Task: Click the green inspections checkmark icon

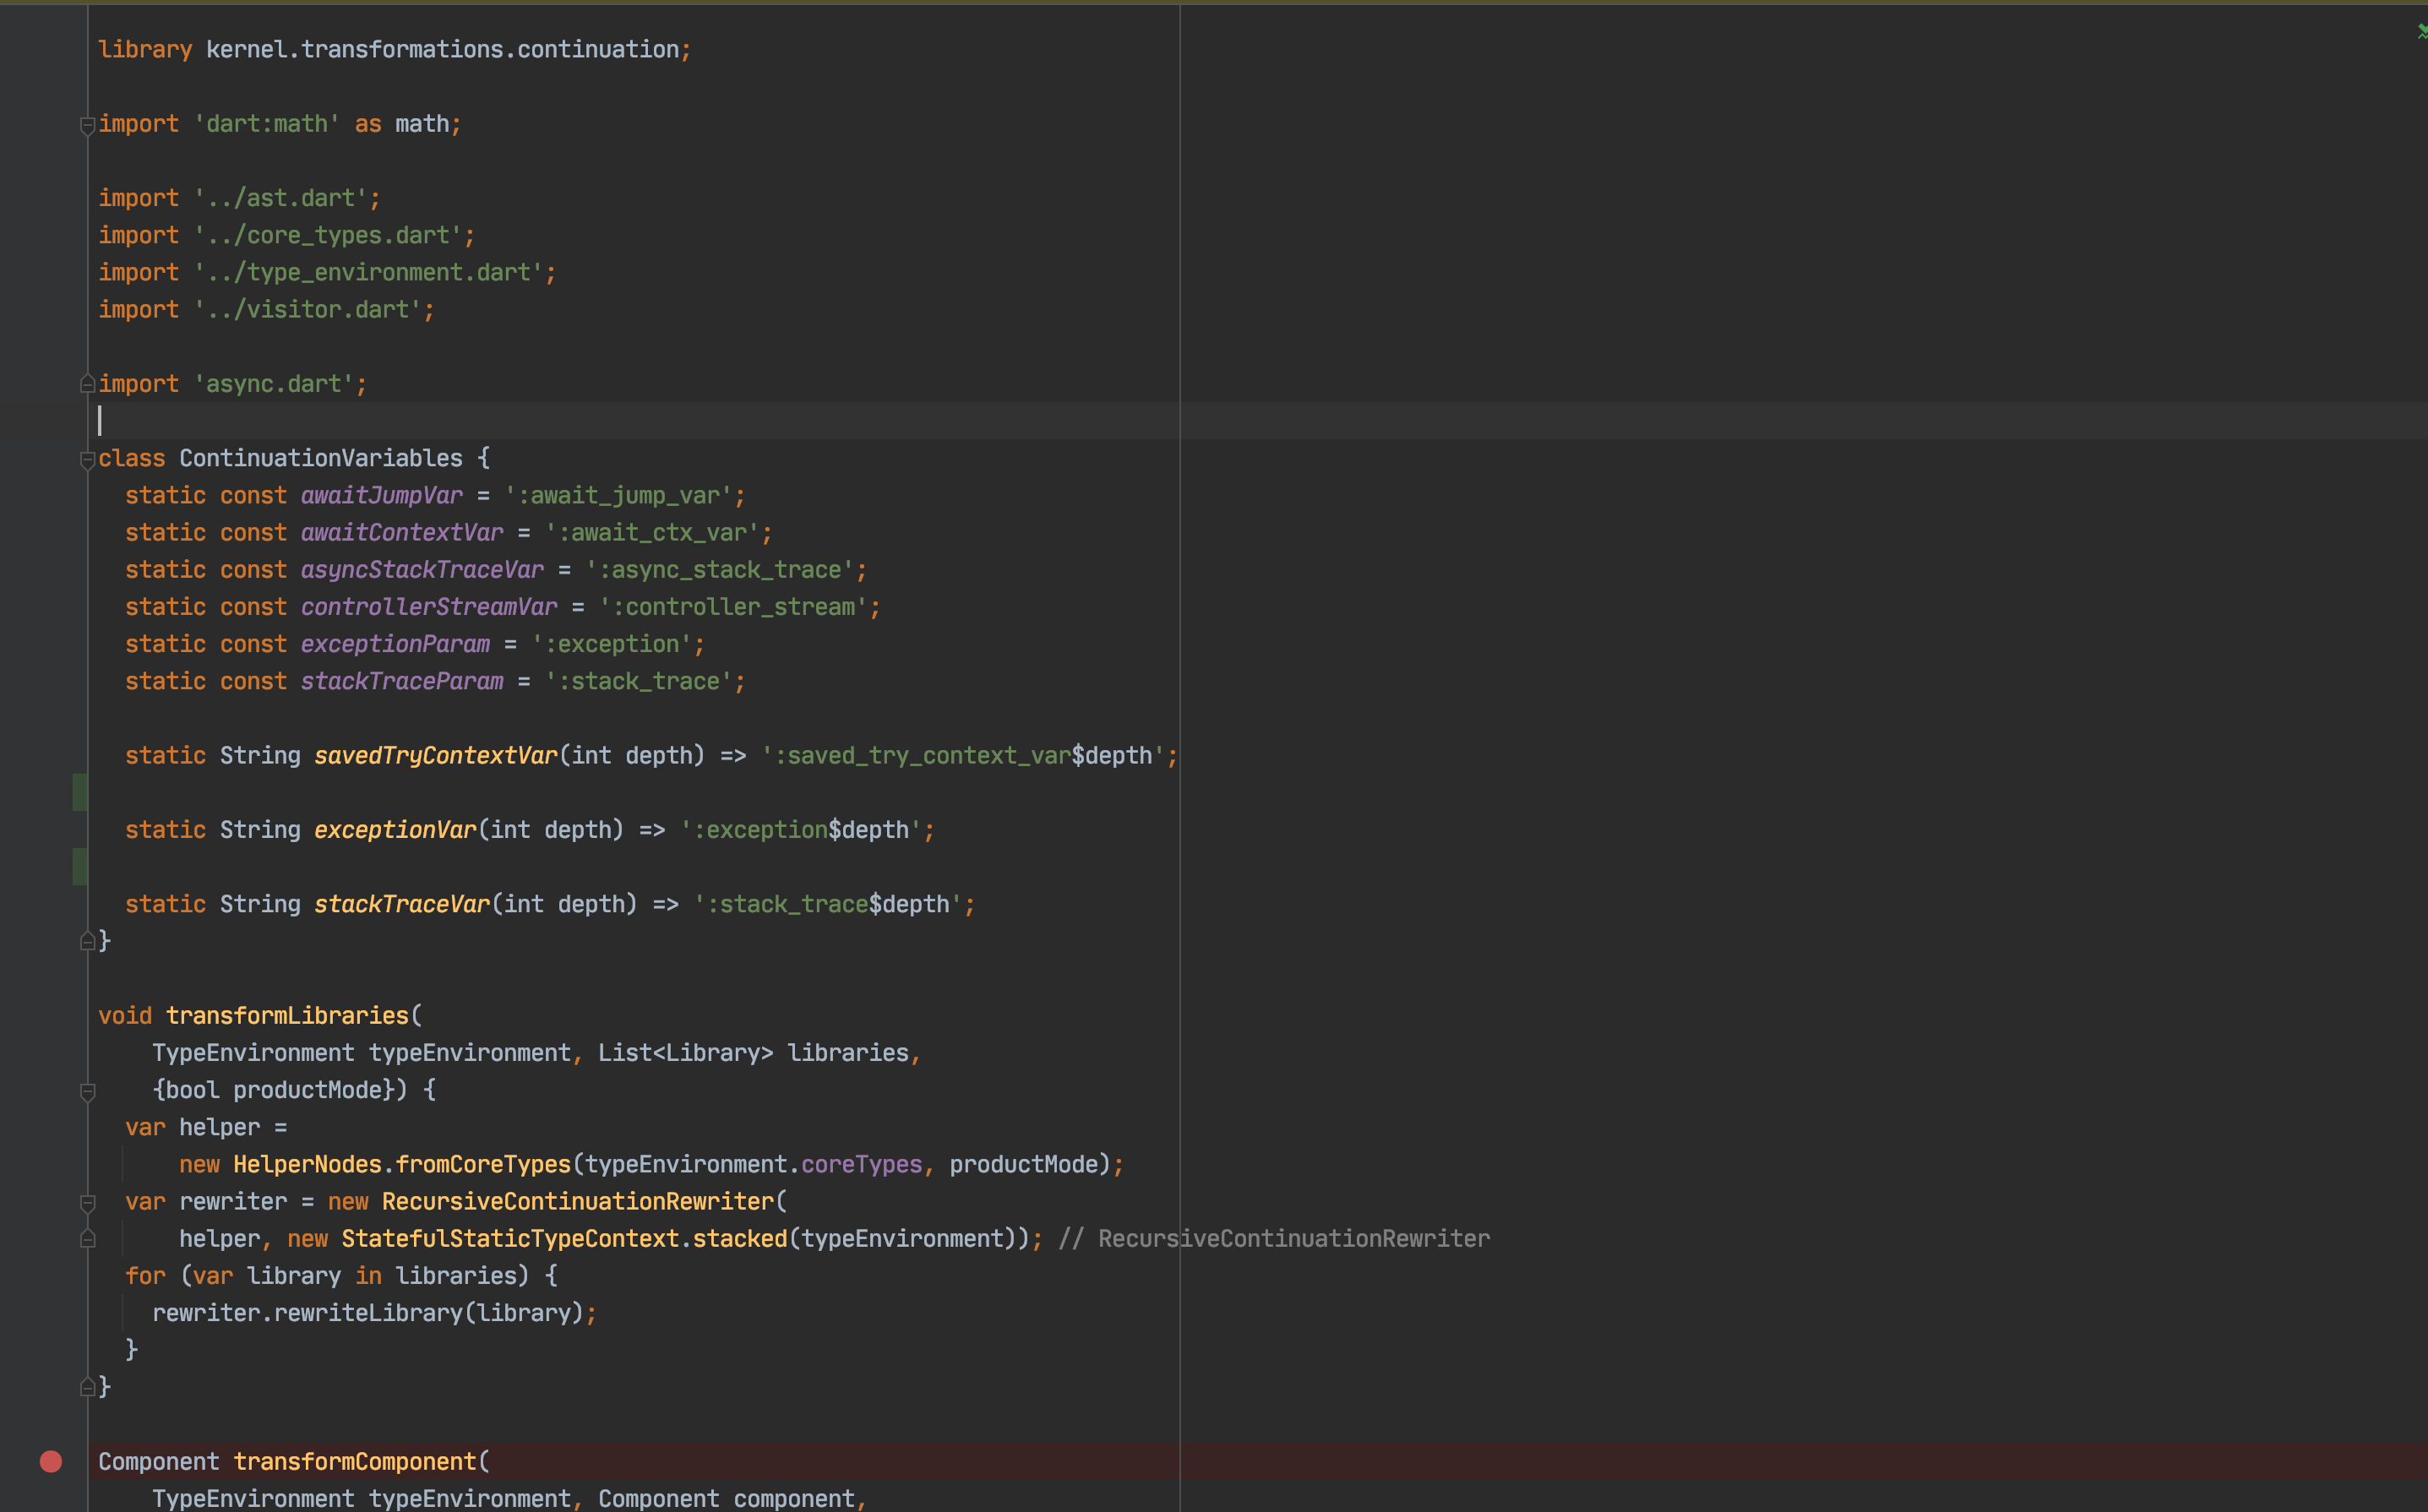Action: 2420,32
